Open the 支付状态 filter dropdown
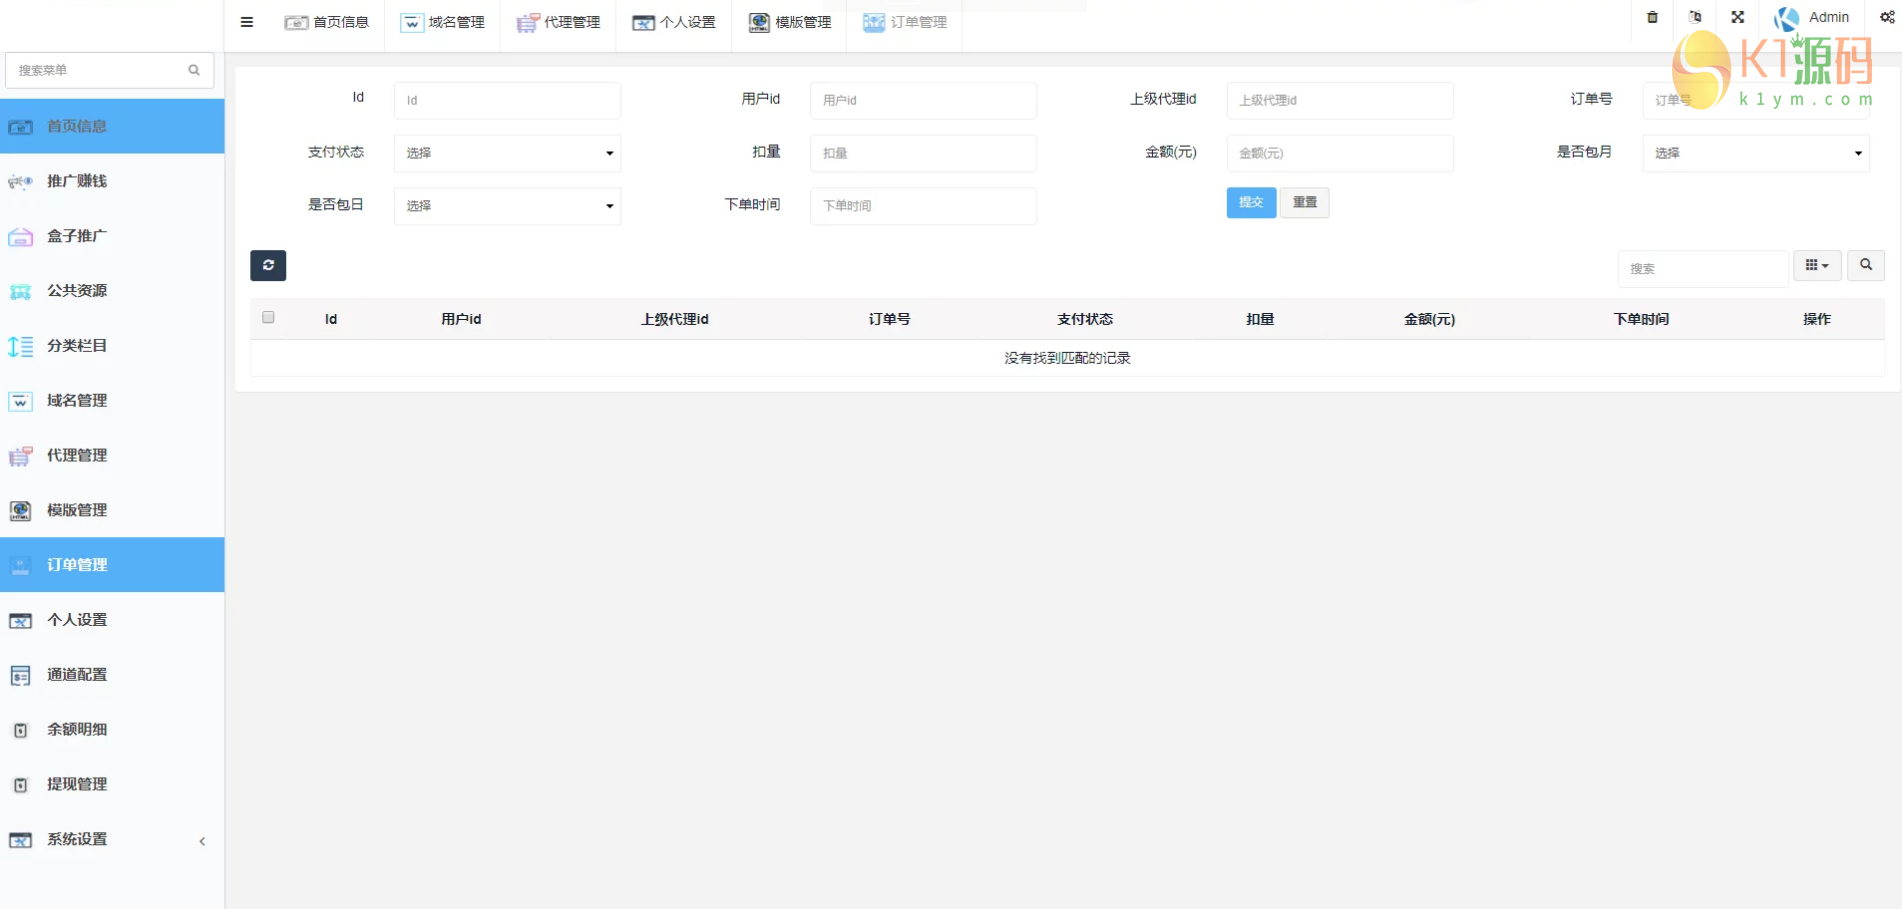 point(507,153)
